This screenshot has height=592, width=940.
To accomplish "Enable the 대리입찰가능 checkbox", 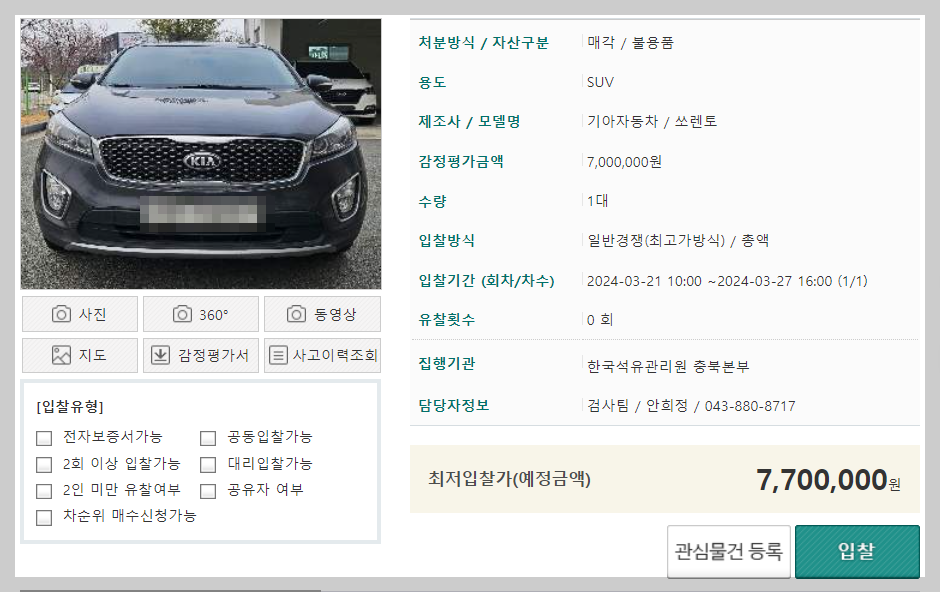I will (207, 464).
